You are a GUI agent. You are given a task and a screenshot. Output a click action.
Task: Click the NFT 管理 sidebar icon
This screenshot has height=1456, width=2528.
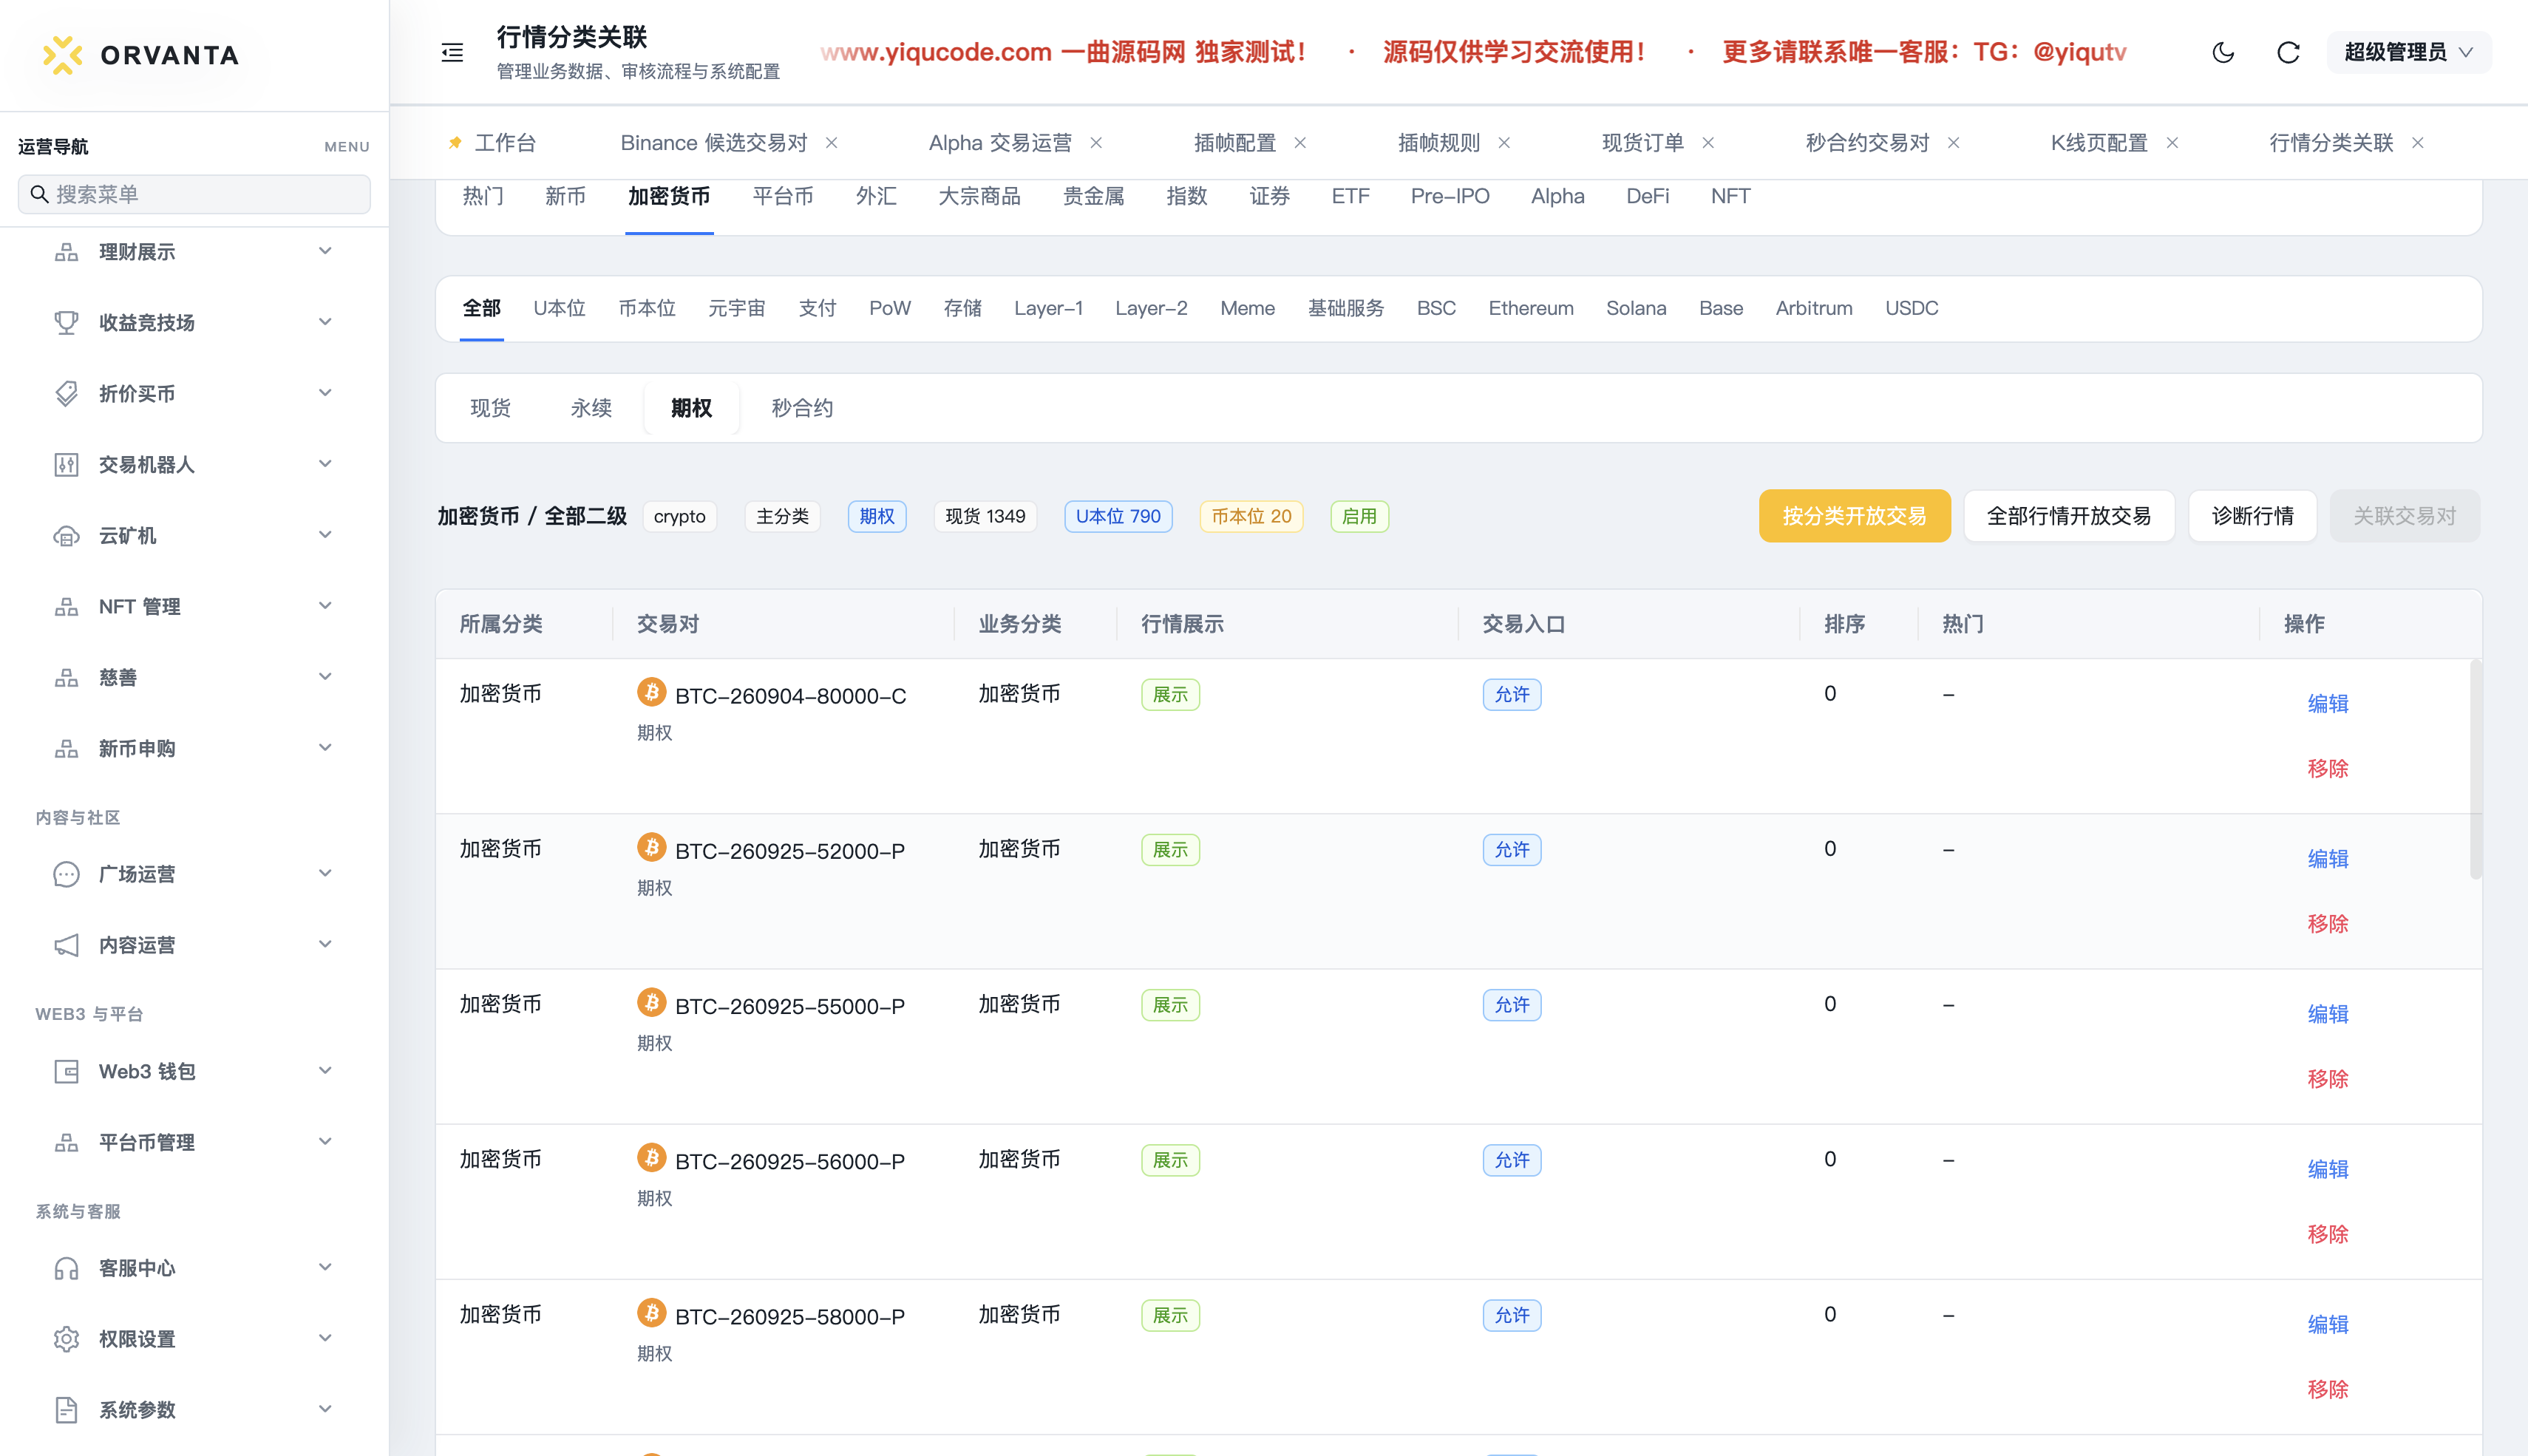[x=66, y=607]
